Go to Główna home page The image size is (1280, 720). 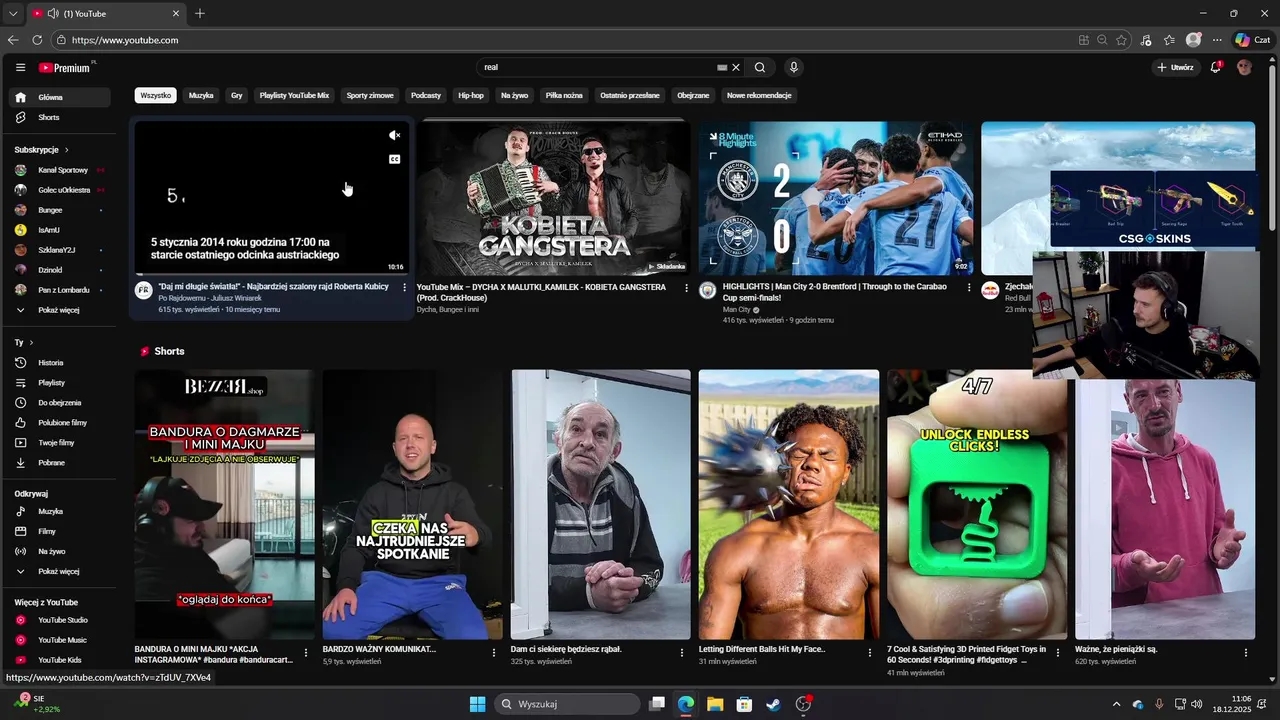(62, 97)
